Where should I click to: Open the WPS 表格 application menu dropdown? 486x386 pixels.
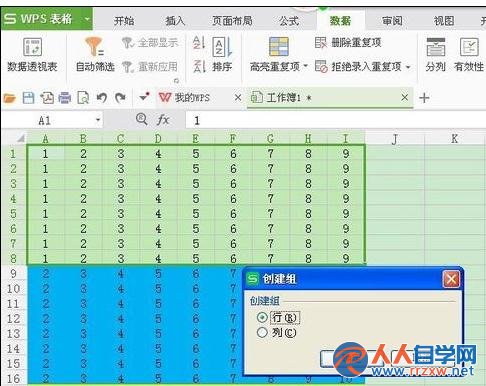tap(87, 19)
